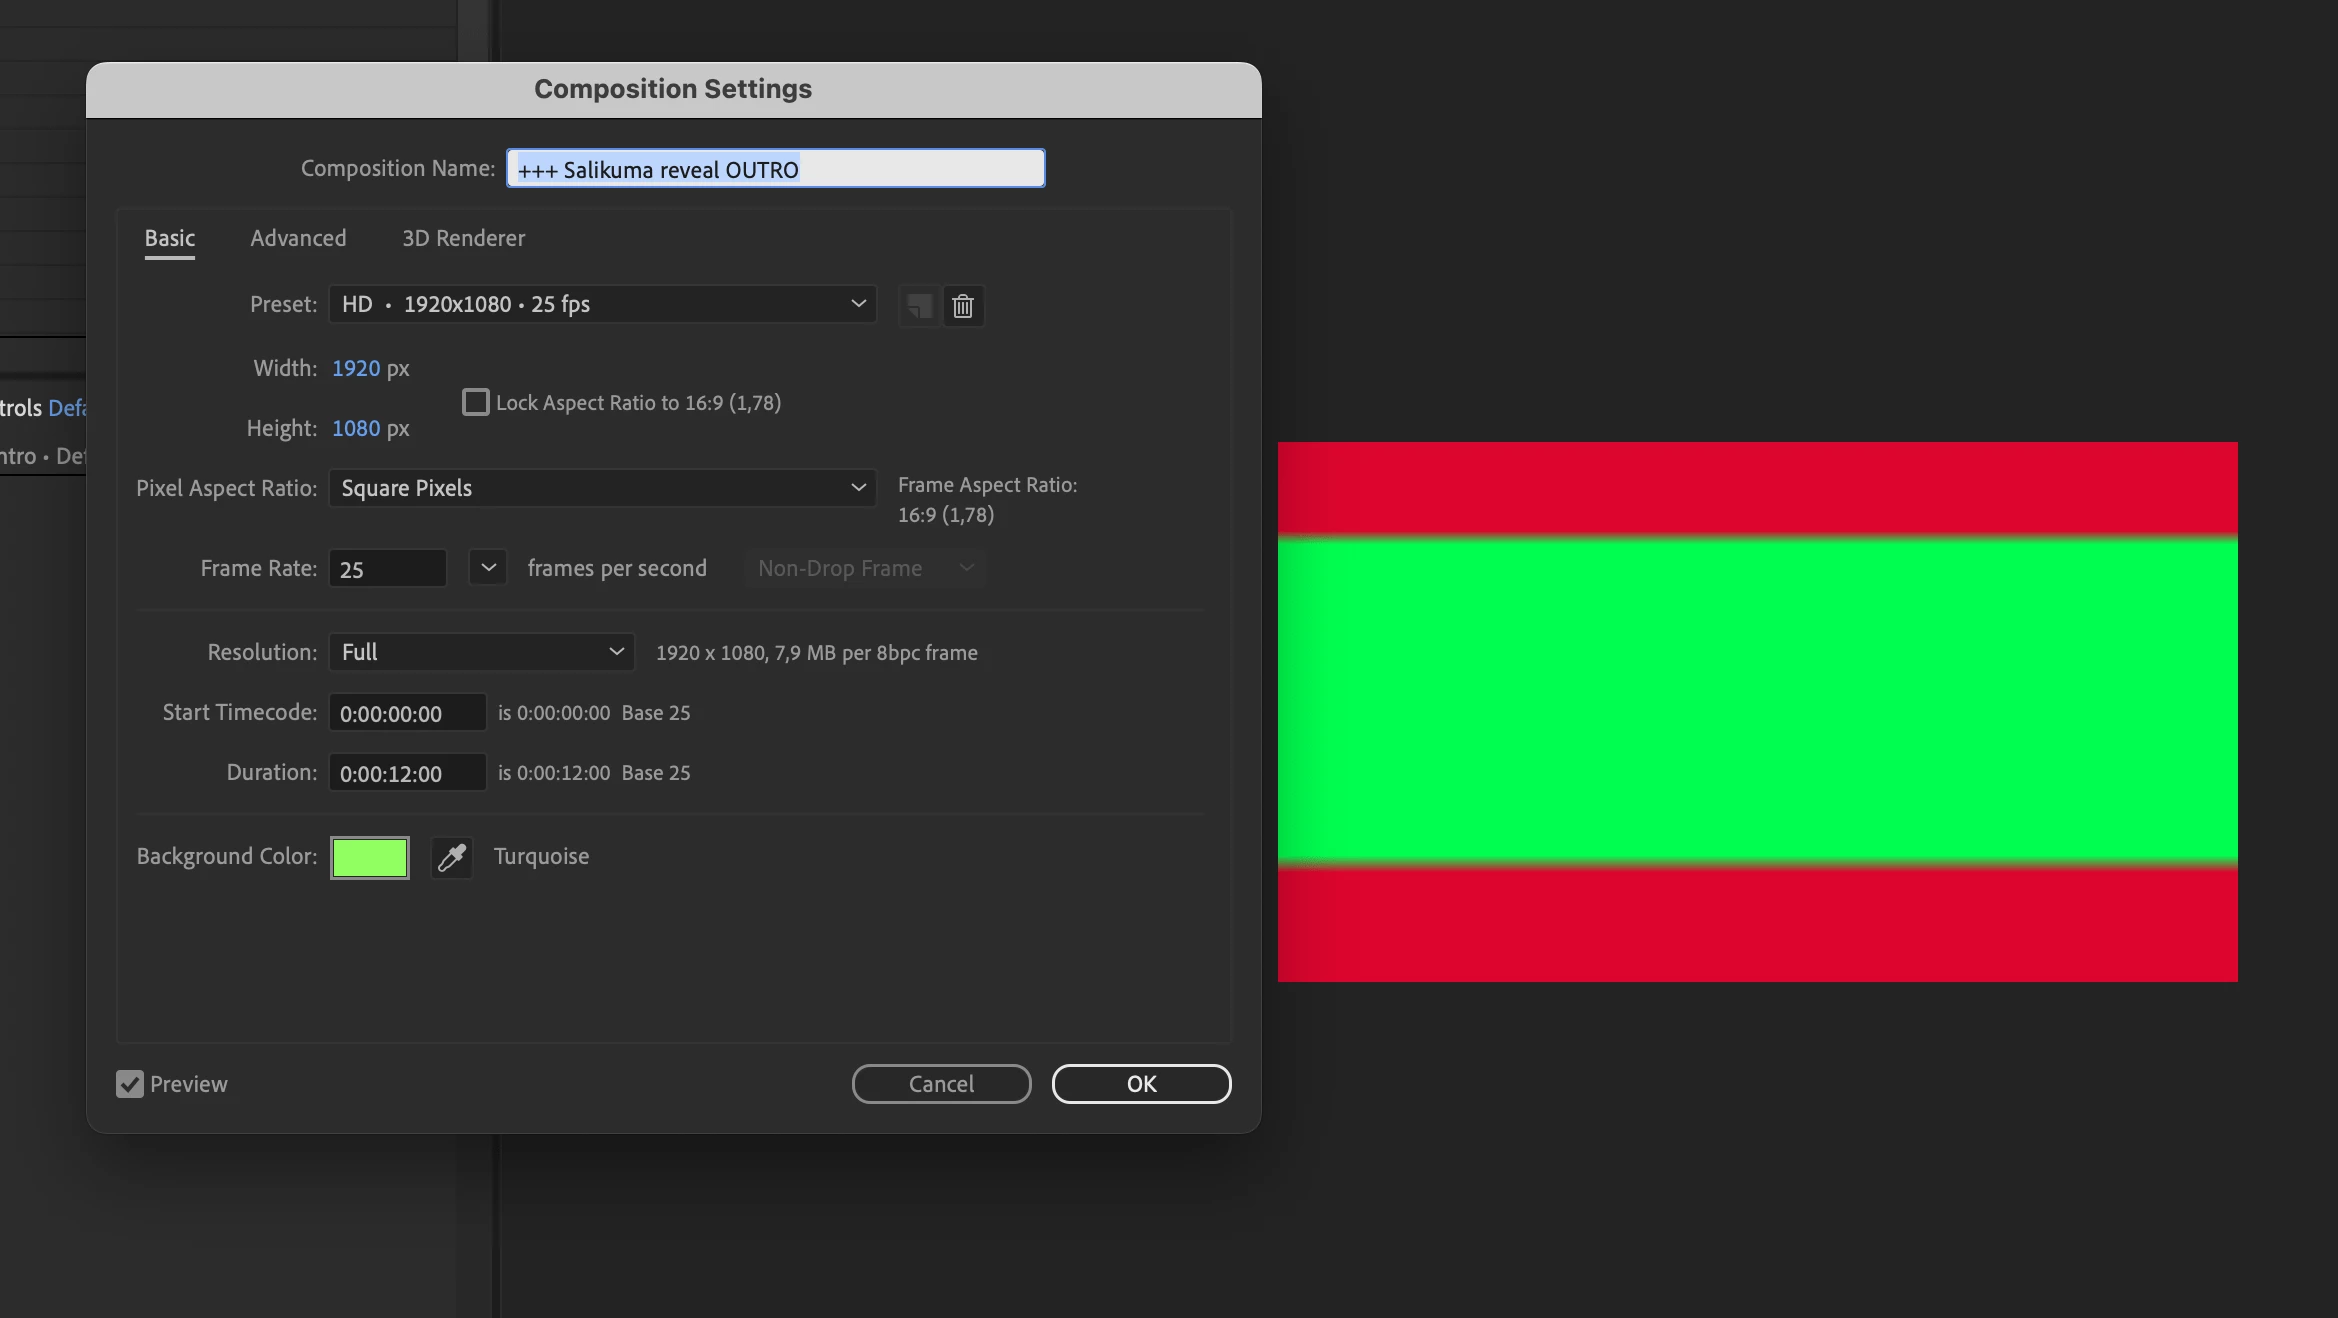The height and width of the screenshot is (1318, 2338).
Task: Click the delete preset trash icon
Action: tap(962, 306)
